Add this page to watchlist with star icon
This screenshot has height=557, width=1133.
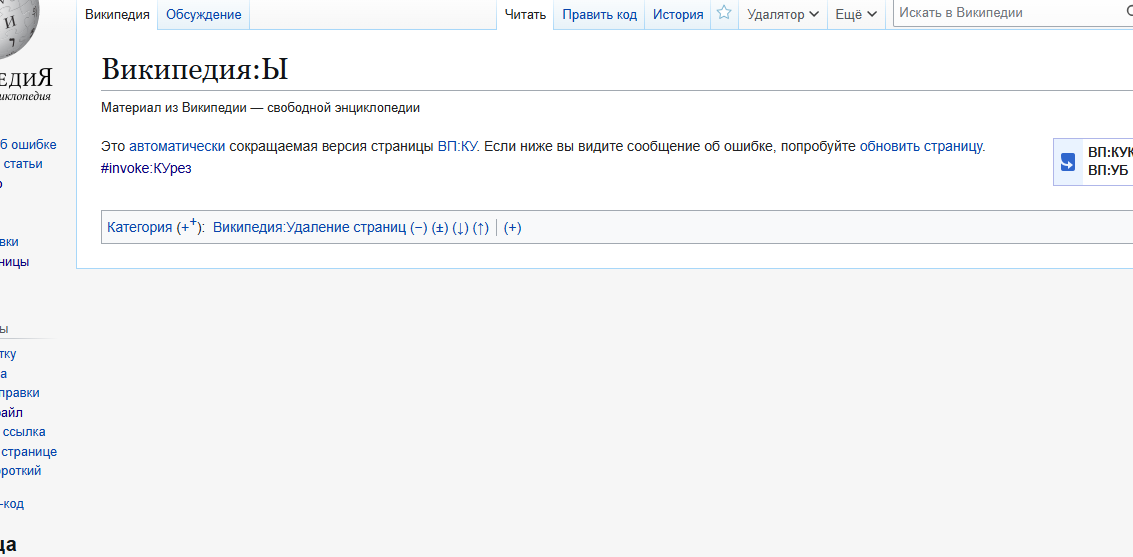724,13
